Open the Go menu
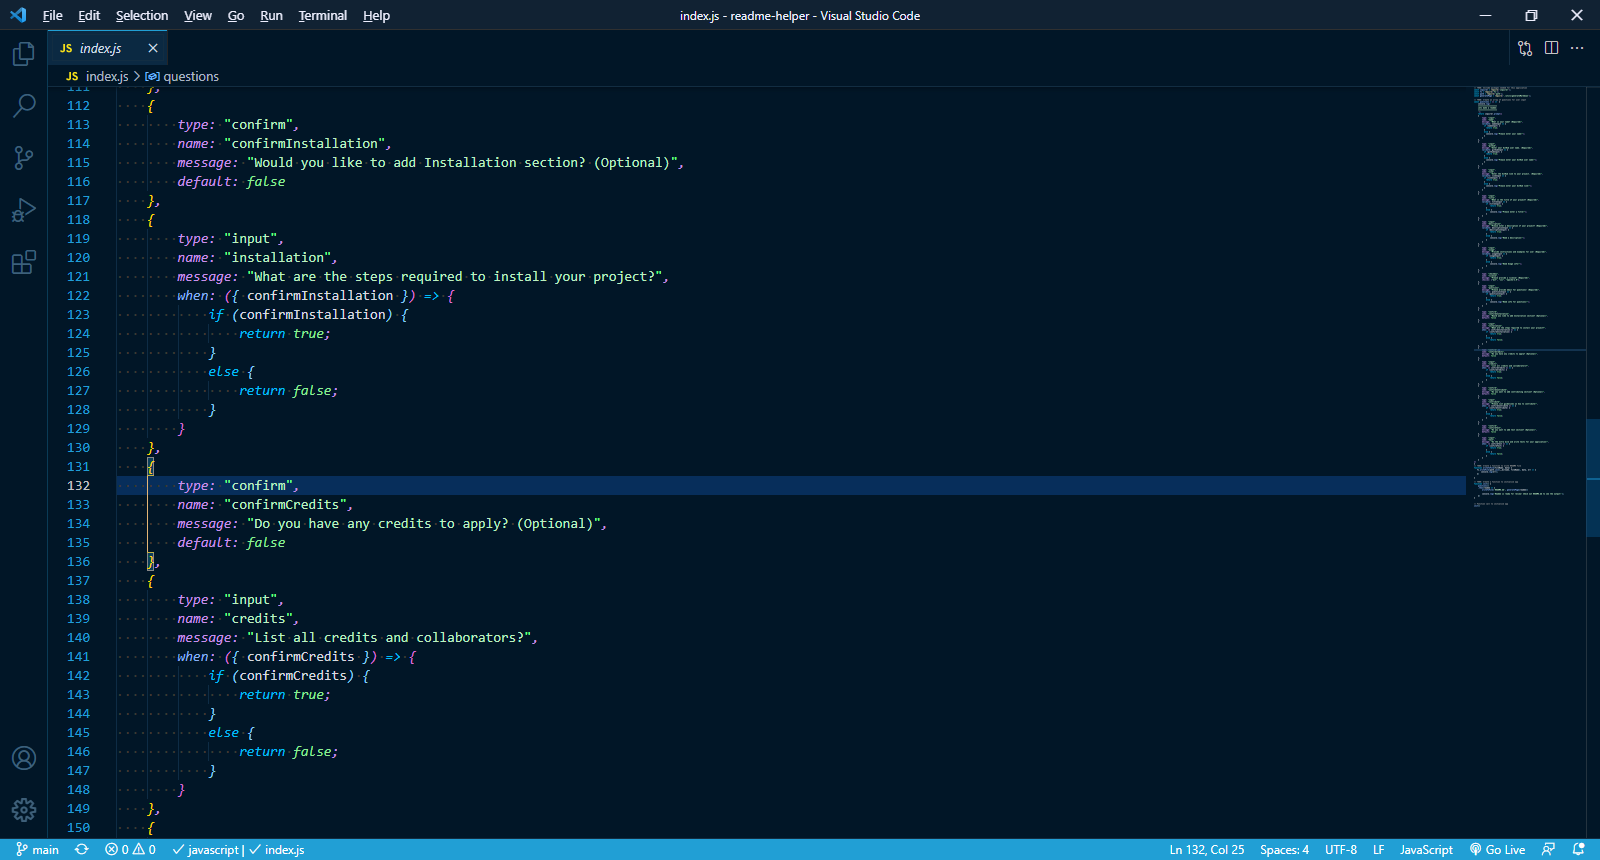1600x860 pixels. 236,15
